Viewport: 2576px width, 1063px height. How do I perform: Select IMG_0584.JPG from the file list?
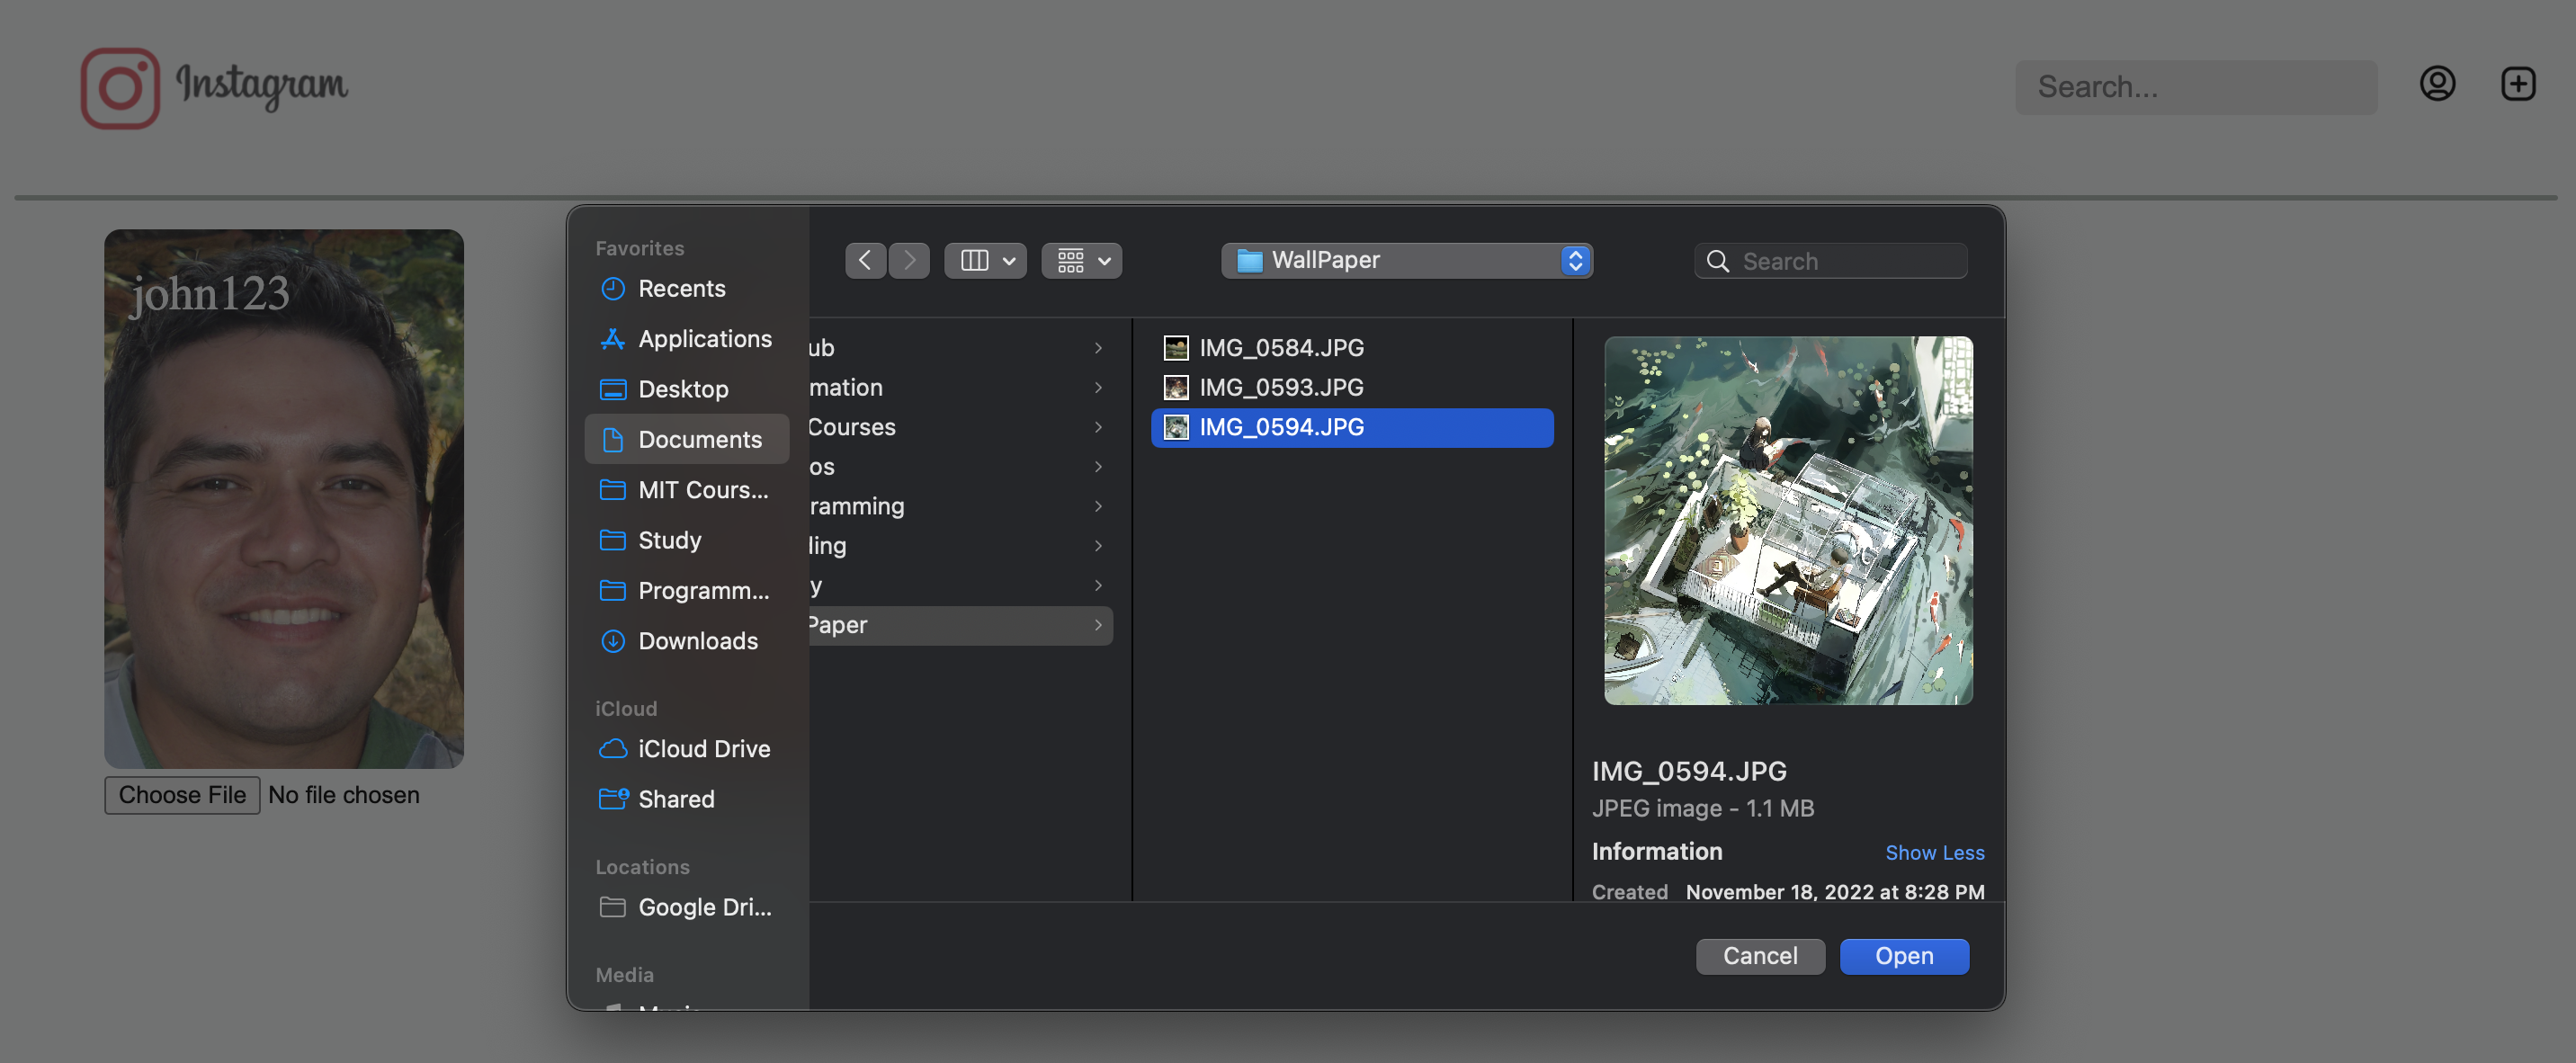coord(1281,348)
